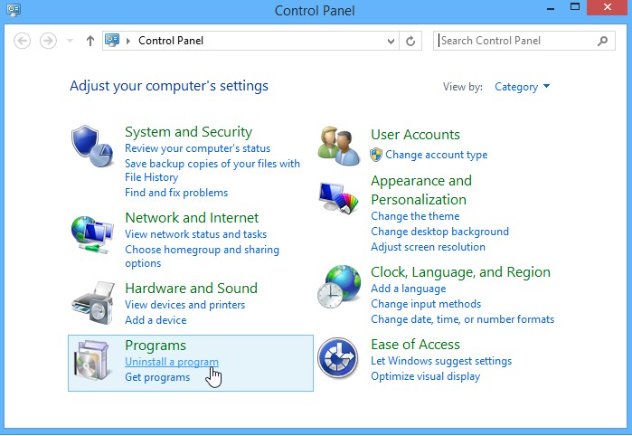Expand the address bar breadcrumb arrow
632x436 pixels.
point(128,41)
